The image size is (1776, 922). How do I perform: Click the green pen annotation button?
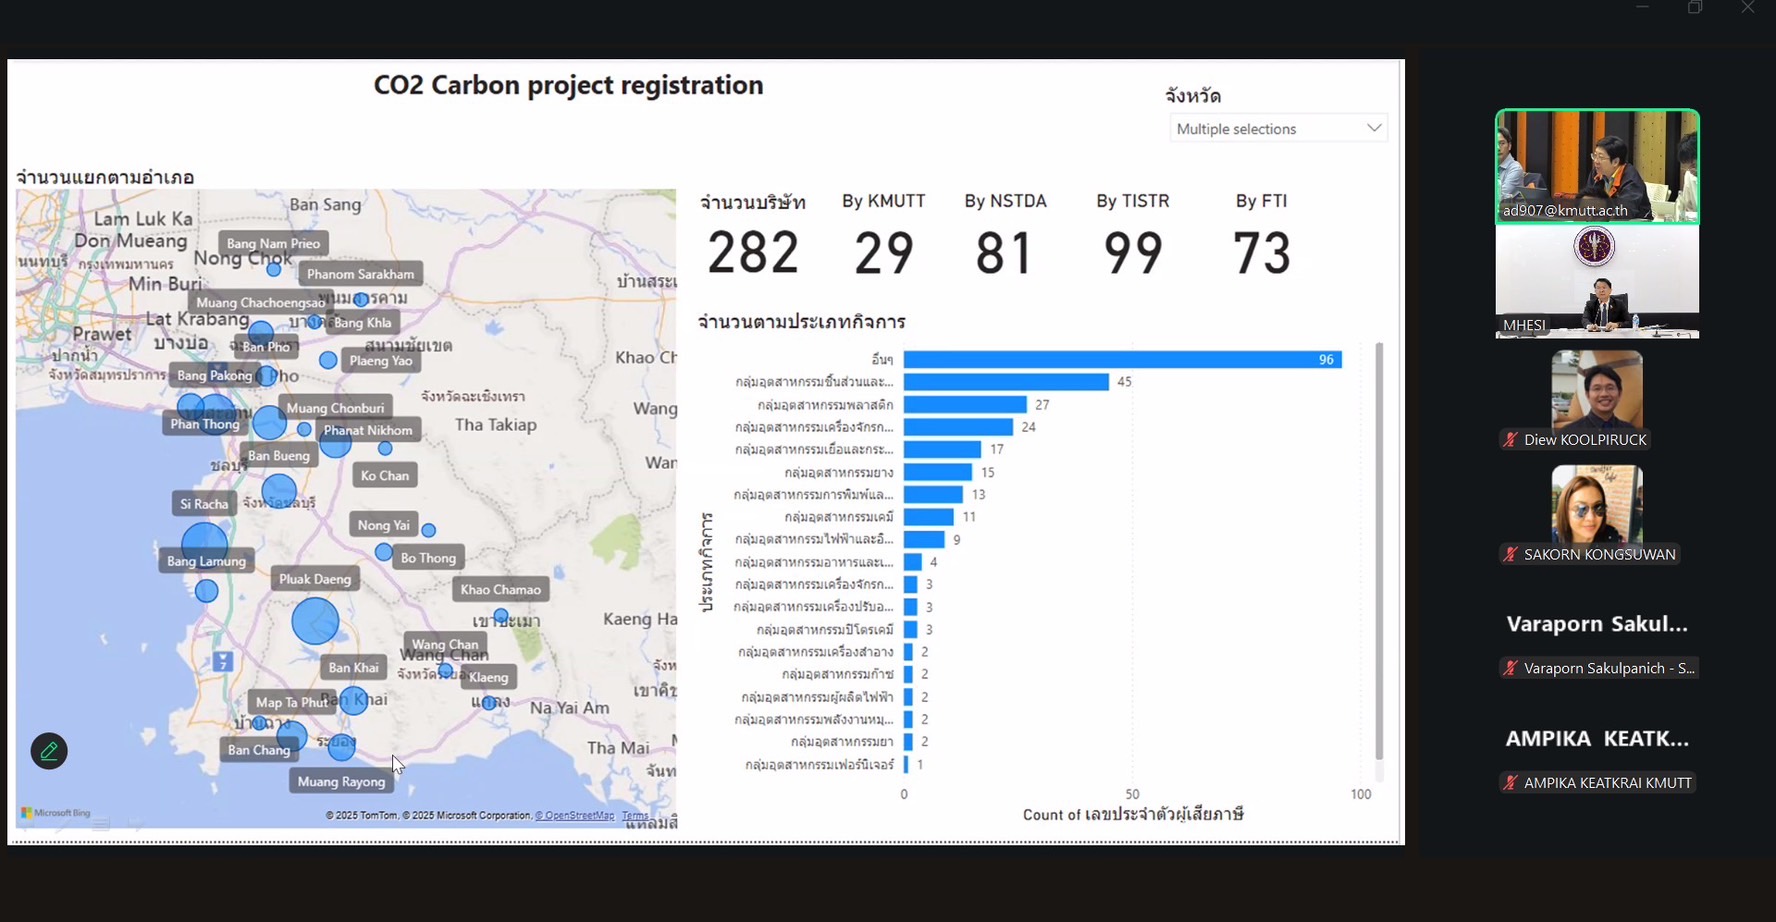pos(49,751)
